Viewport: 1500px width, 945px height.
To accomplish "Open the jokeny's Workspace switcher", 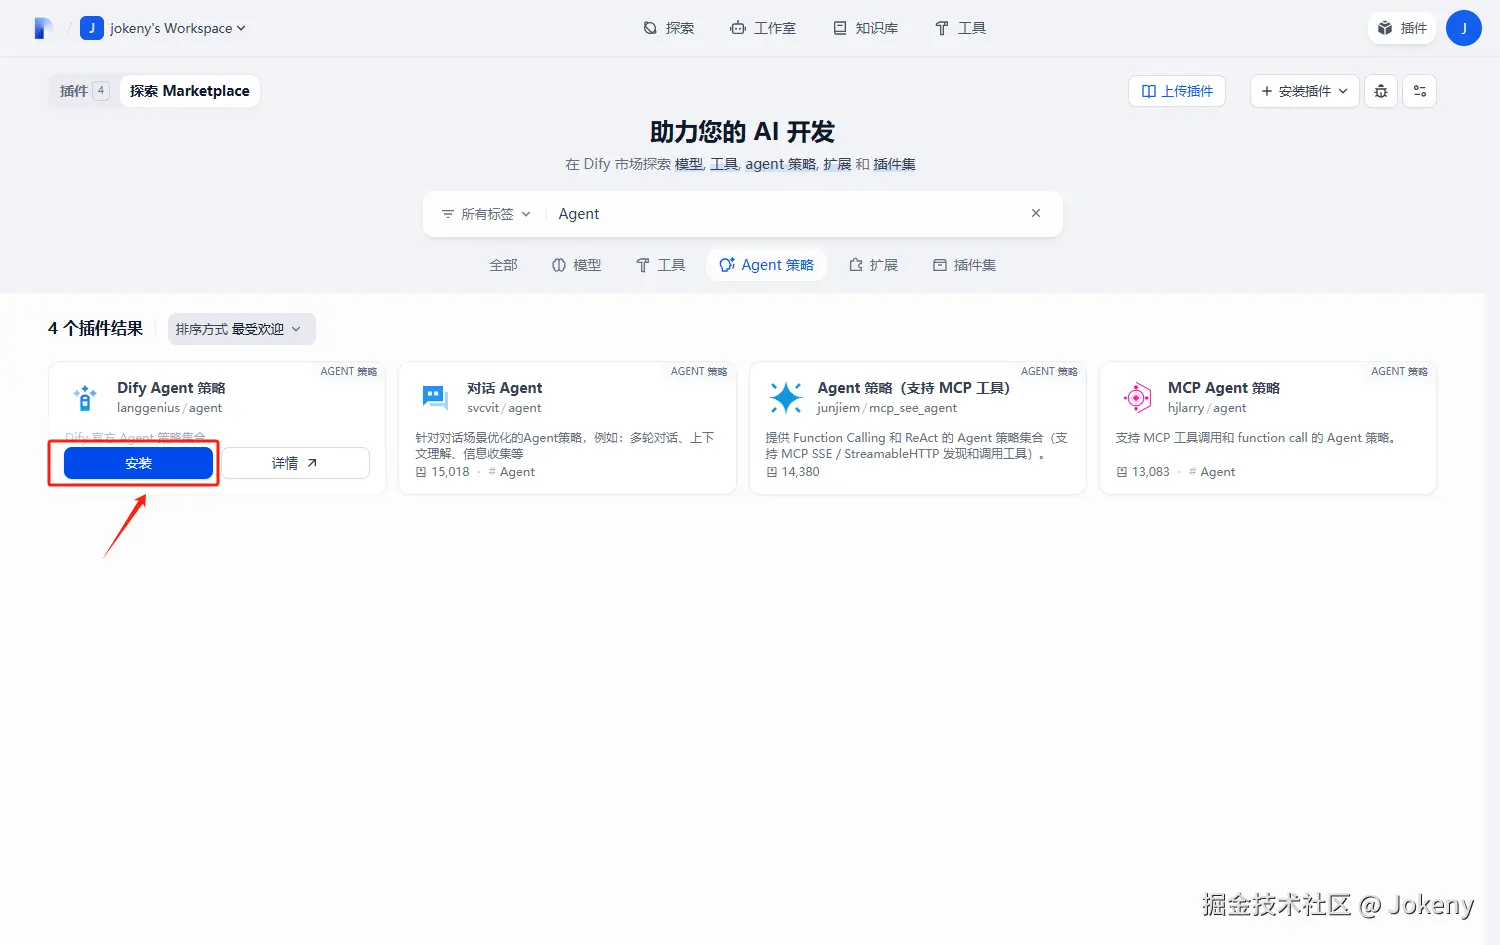I will (163, 28).
